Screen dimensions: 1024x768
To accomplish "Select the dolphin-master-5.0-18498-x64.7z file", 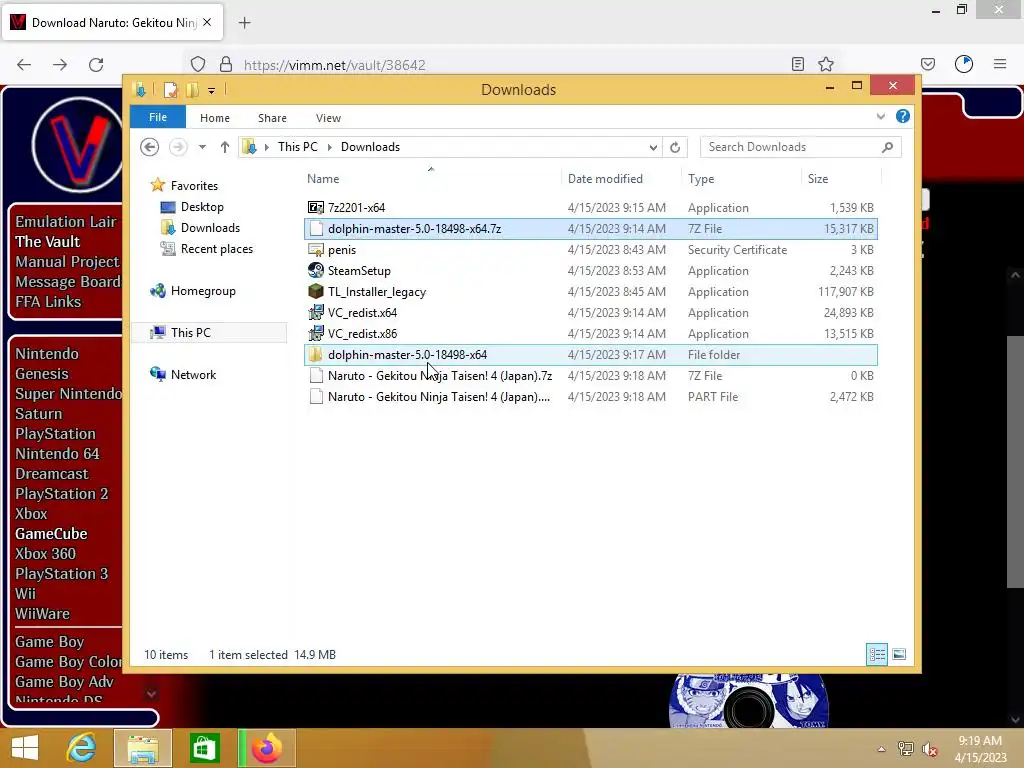I will pos(590,229).
